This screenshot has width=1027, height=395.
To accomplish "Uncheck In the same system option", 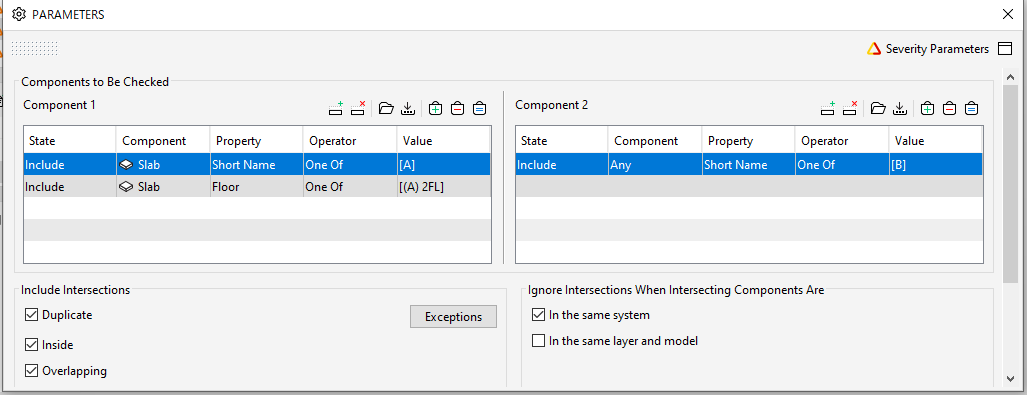I will coord(538,315).
